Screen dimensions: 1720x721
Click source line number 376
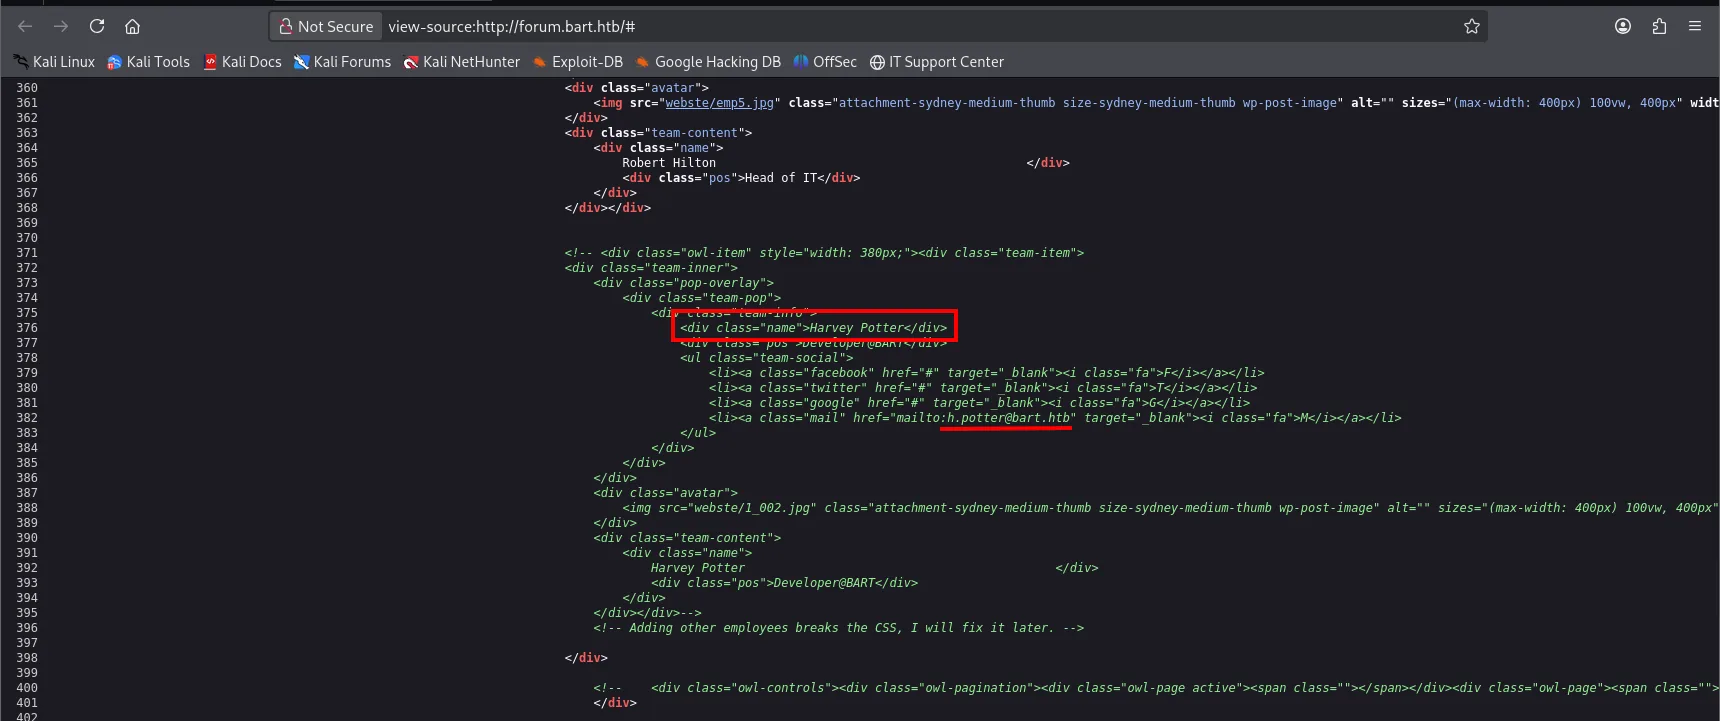pyautogui.click(x=27, y=328)
